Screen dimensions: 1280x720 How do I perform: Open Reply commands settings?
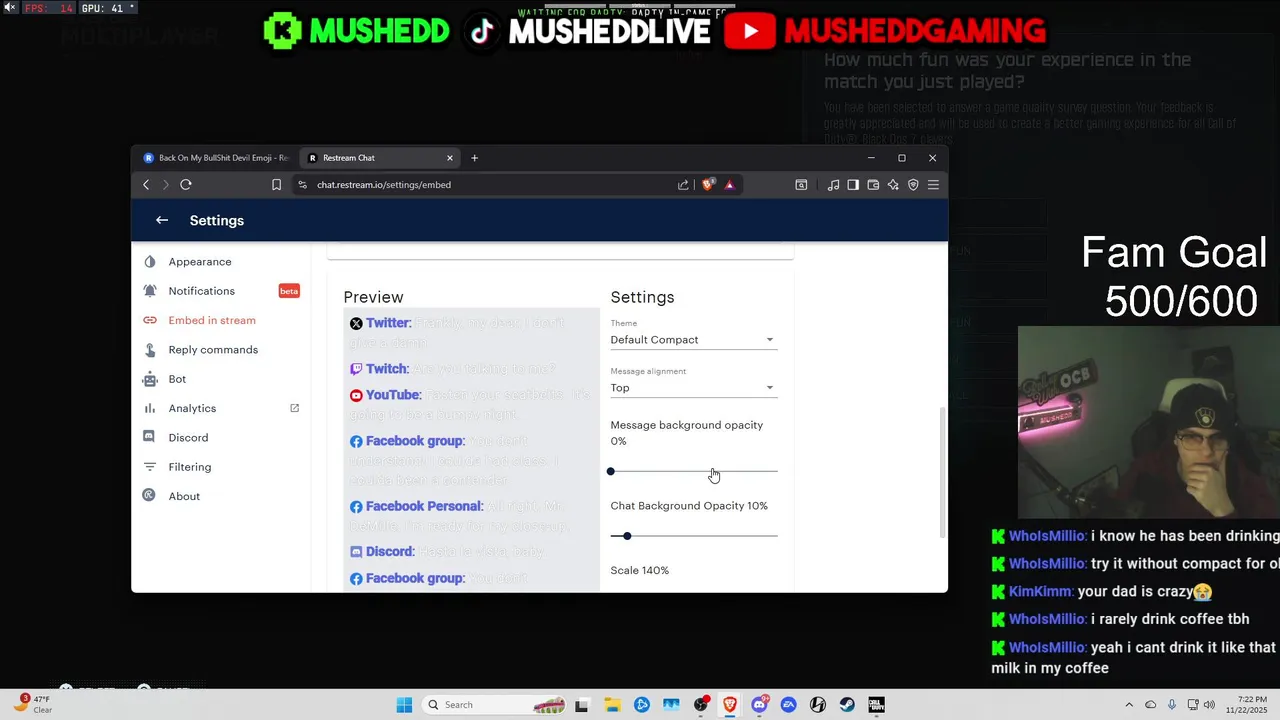point(213,350)
